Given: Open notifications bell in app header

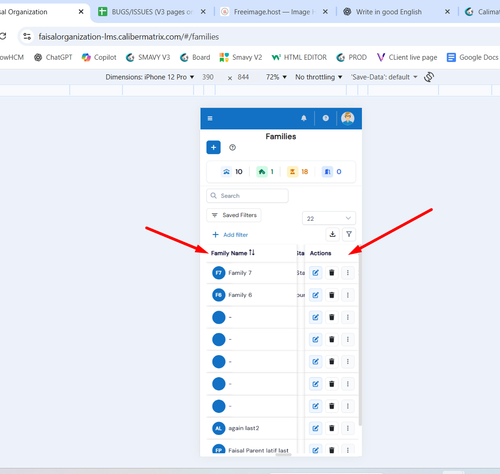Looking at the screenshot, I should [304, 118].
